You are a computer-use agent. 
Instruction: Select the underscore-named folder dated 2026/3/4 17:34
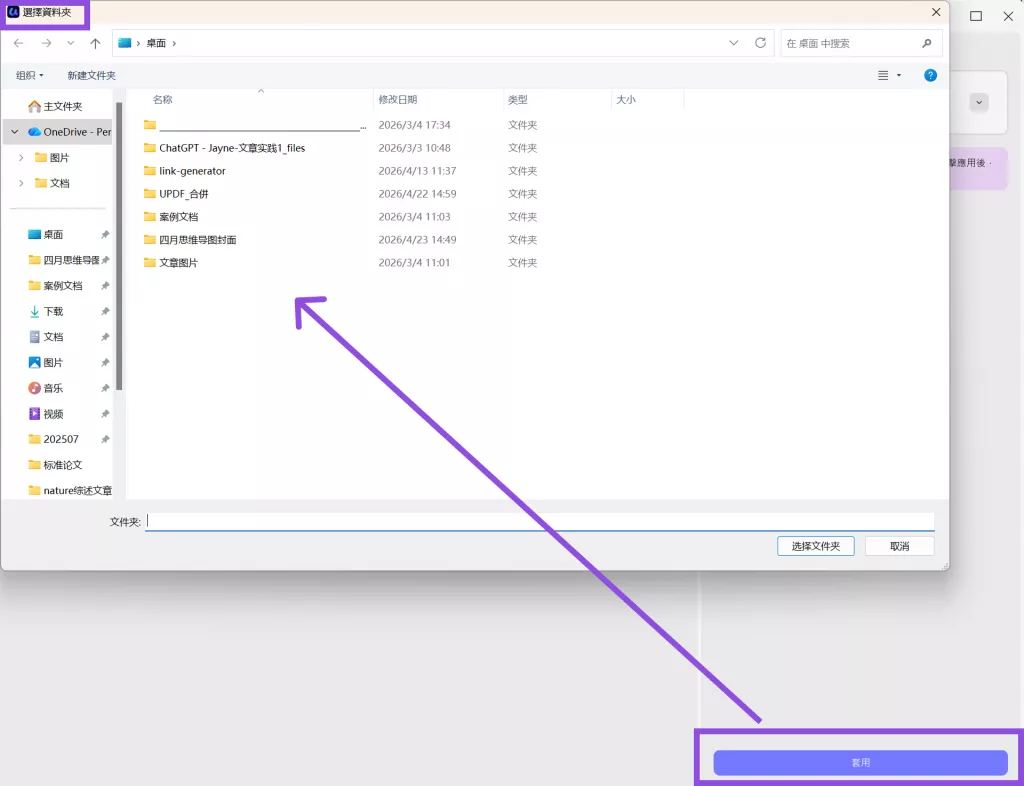point(255,125)
